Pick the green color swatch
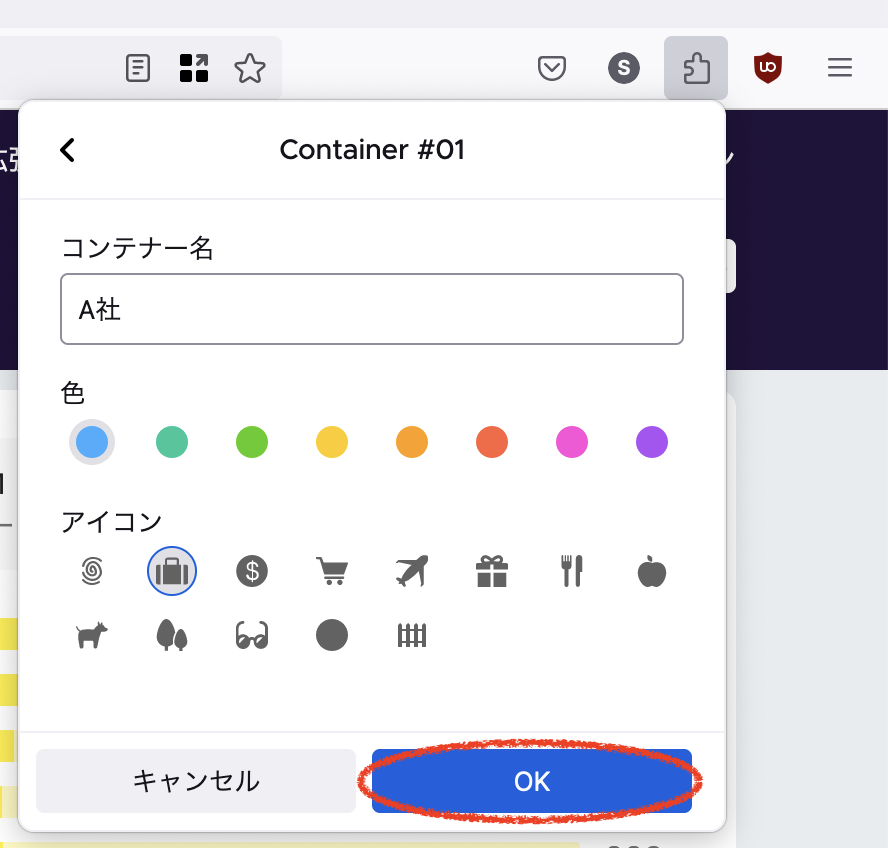 click(252, 442)
